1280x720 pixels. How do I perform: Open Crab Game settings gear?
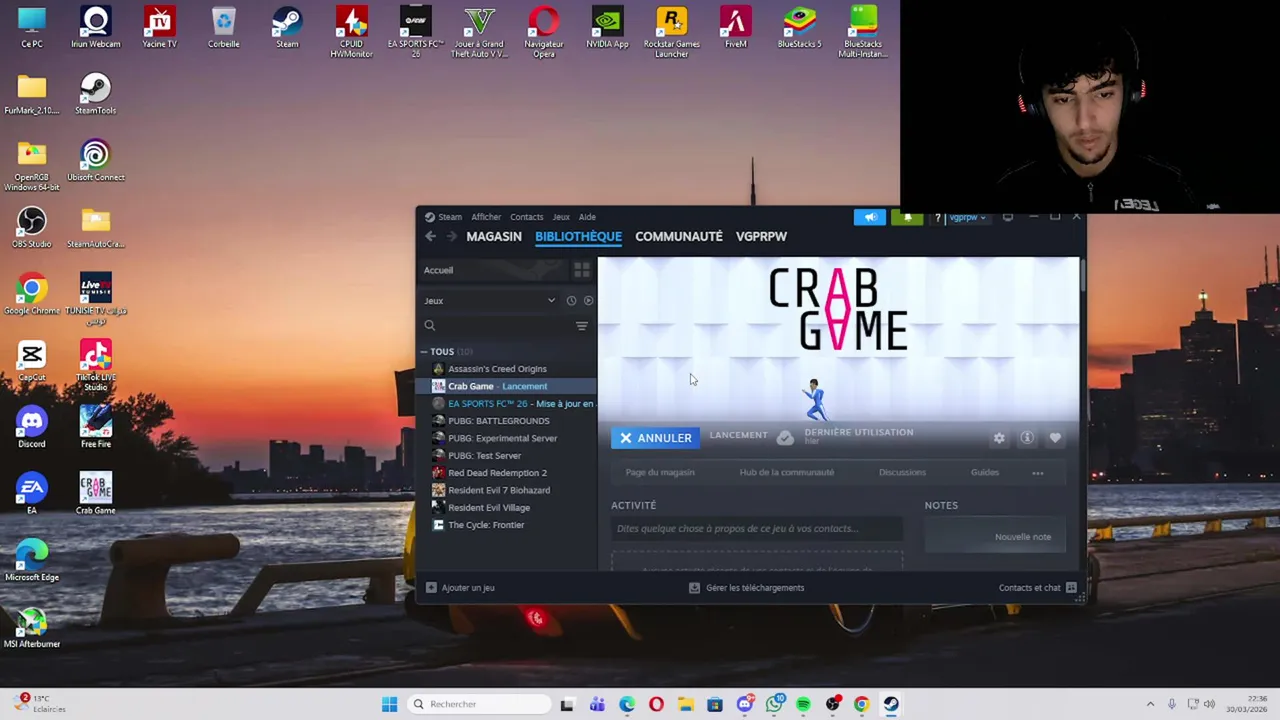pyautogui.click(x=999, y=438)
